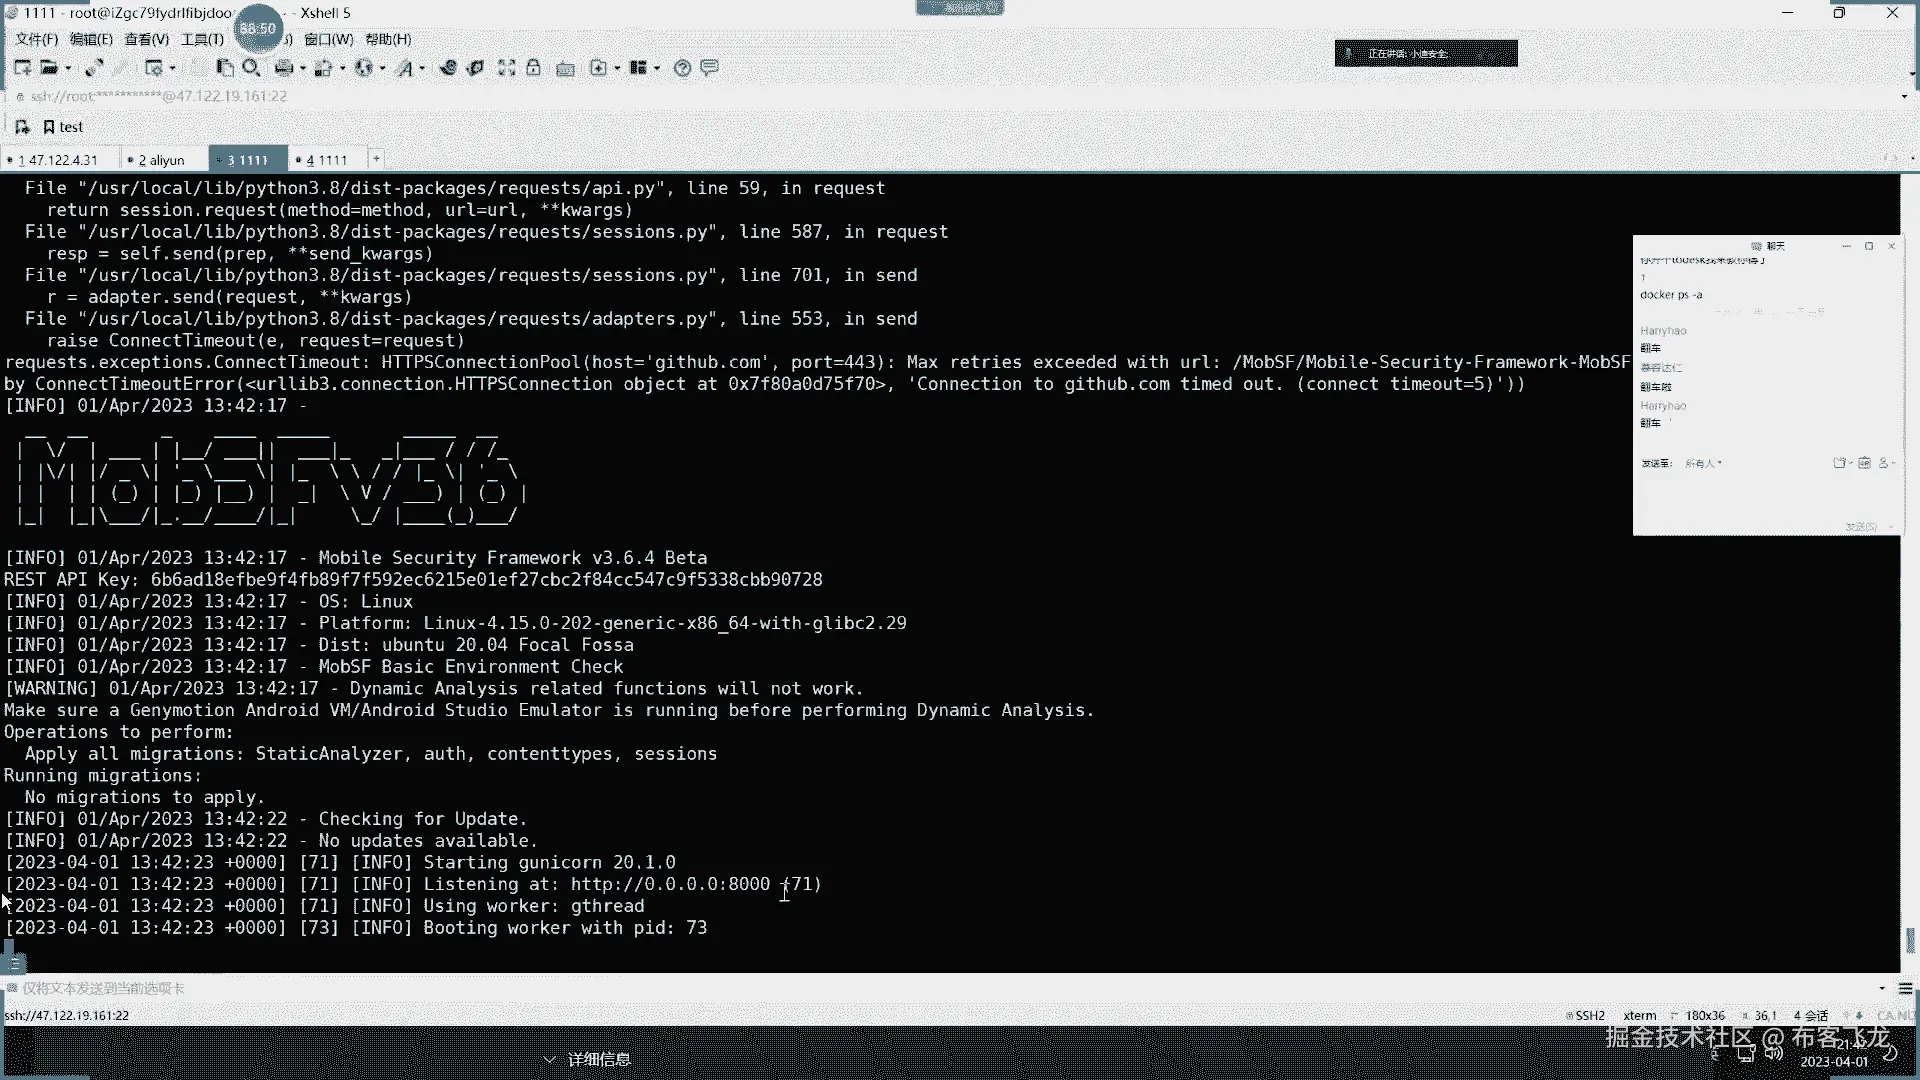Click the Help question mark icon
The image size is (1920, 1080).
(683, 68)
